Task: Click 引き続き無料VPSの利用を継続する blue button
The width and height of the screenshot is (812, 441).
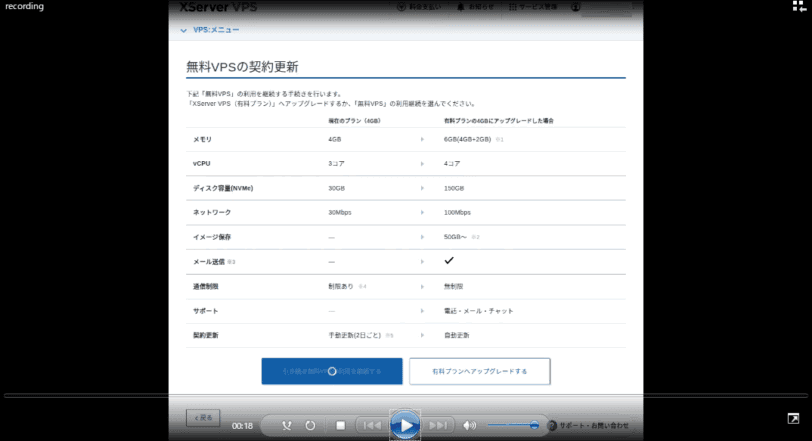Action: point(332,371)
